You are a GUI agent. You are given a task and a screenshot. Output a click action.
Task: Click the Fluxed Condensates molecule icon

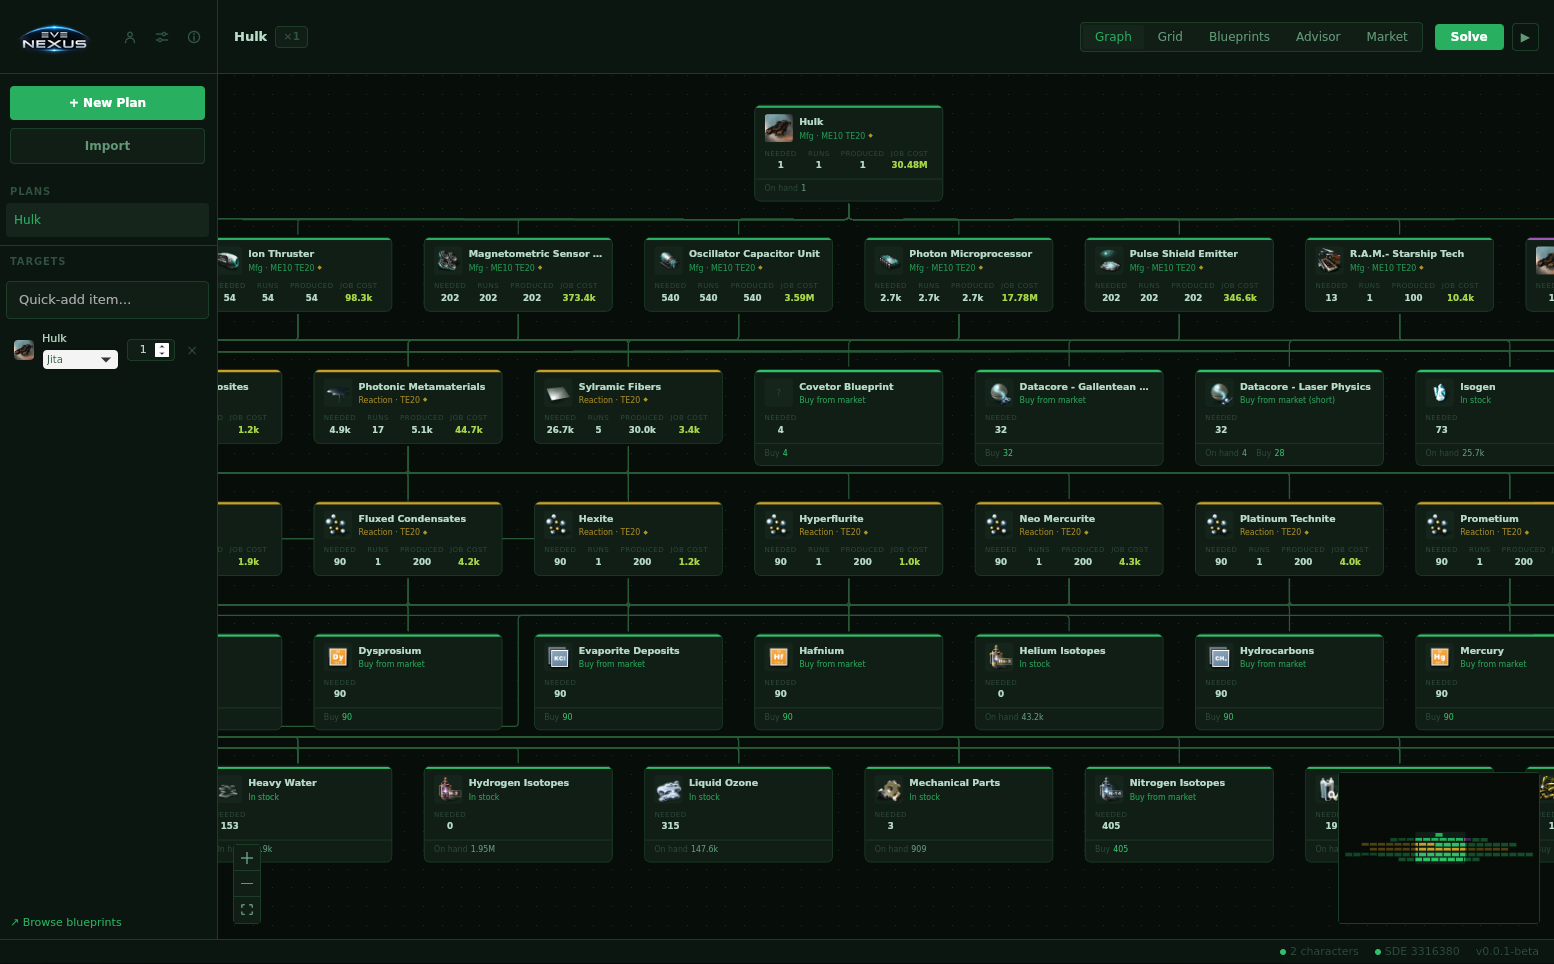tap(338, 524)
